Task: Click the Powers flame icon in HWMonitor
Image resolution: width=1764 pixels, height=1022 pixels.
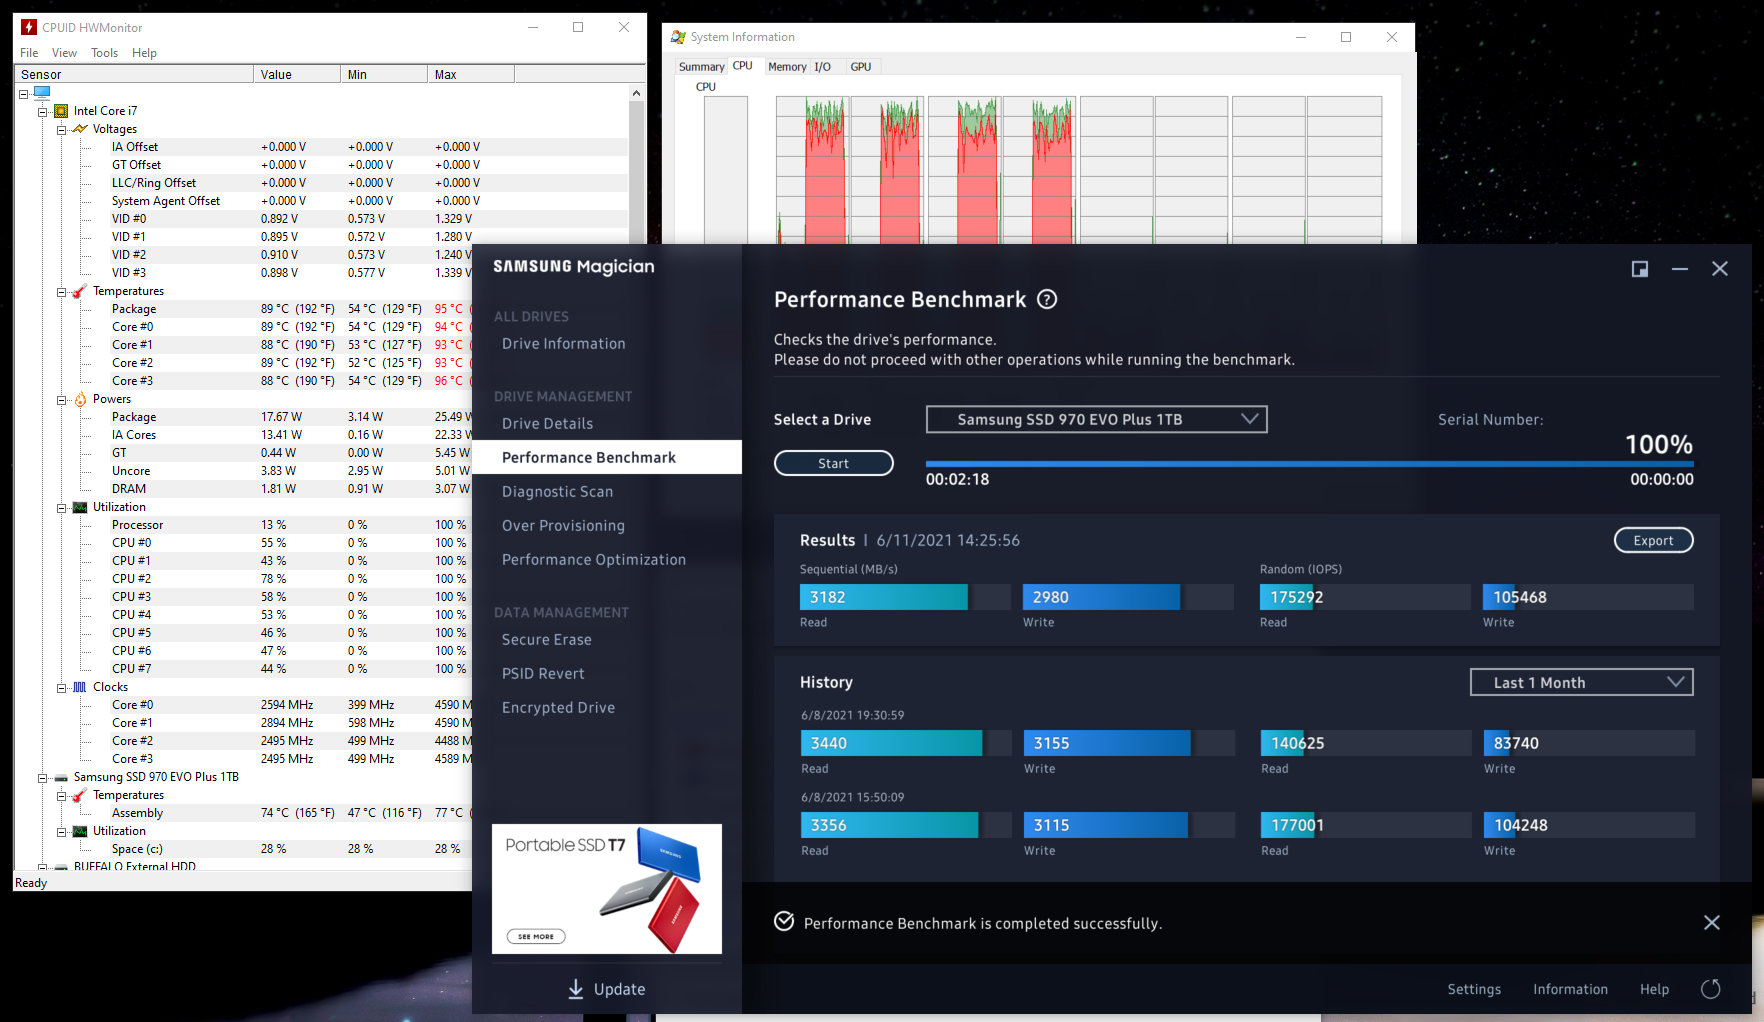Action: (x=80, y=399)
